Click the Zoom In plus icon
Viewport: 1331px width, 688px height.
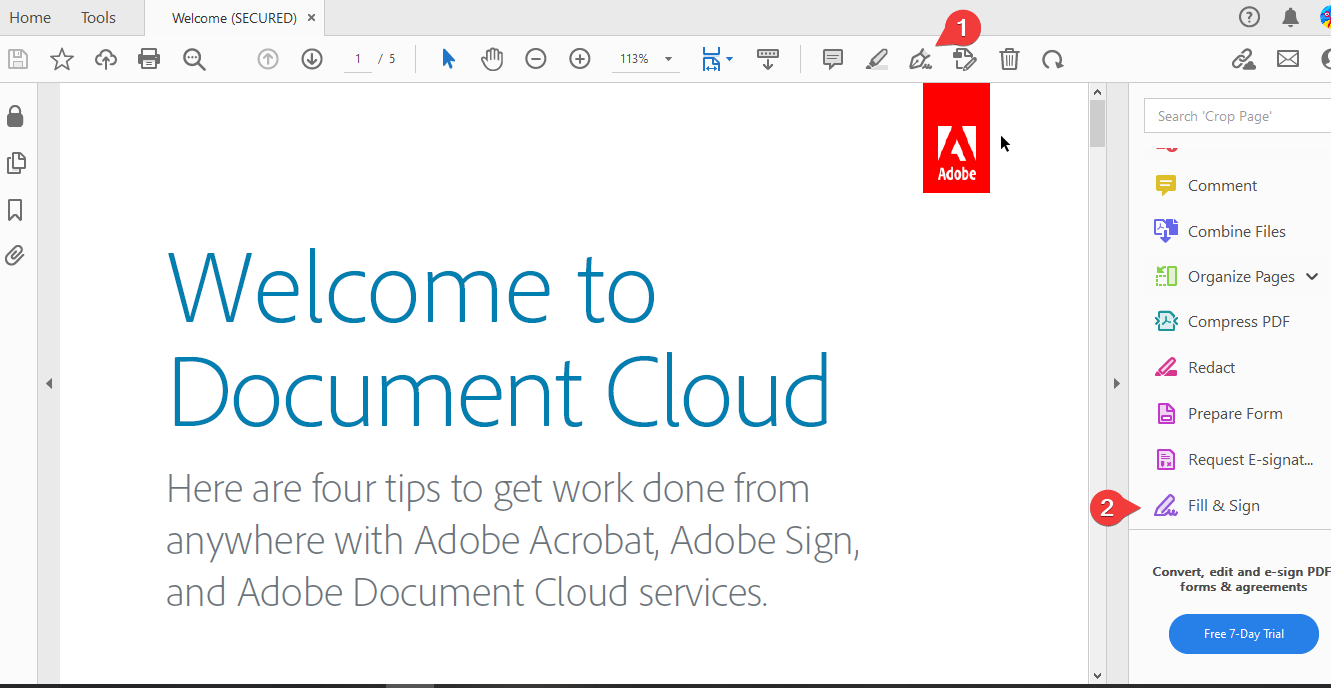[x=580, y=59]
